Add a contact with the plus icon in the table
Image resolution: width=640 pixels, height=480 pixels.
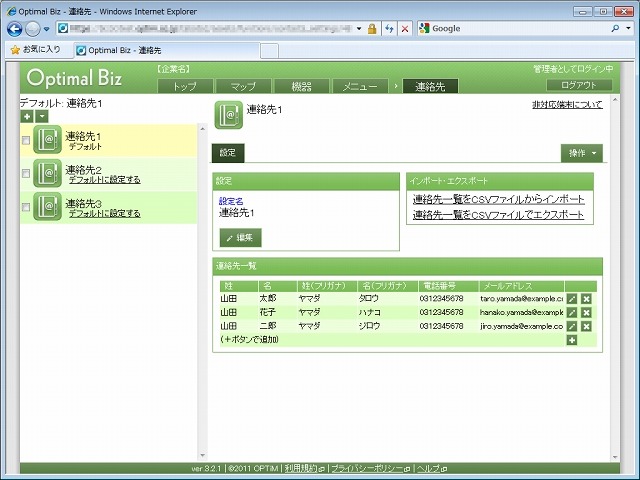pyautogui.click(x=572, y=340)
